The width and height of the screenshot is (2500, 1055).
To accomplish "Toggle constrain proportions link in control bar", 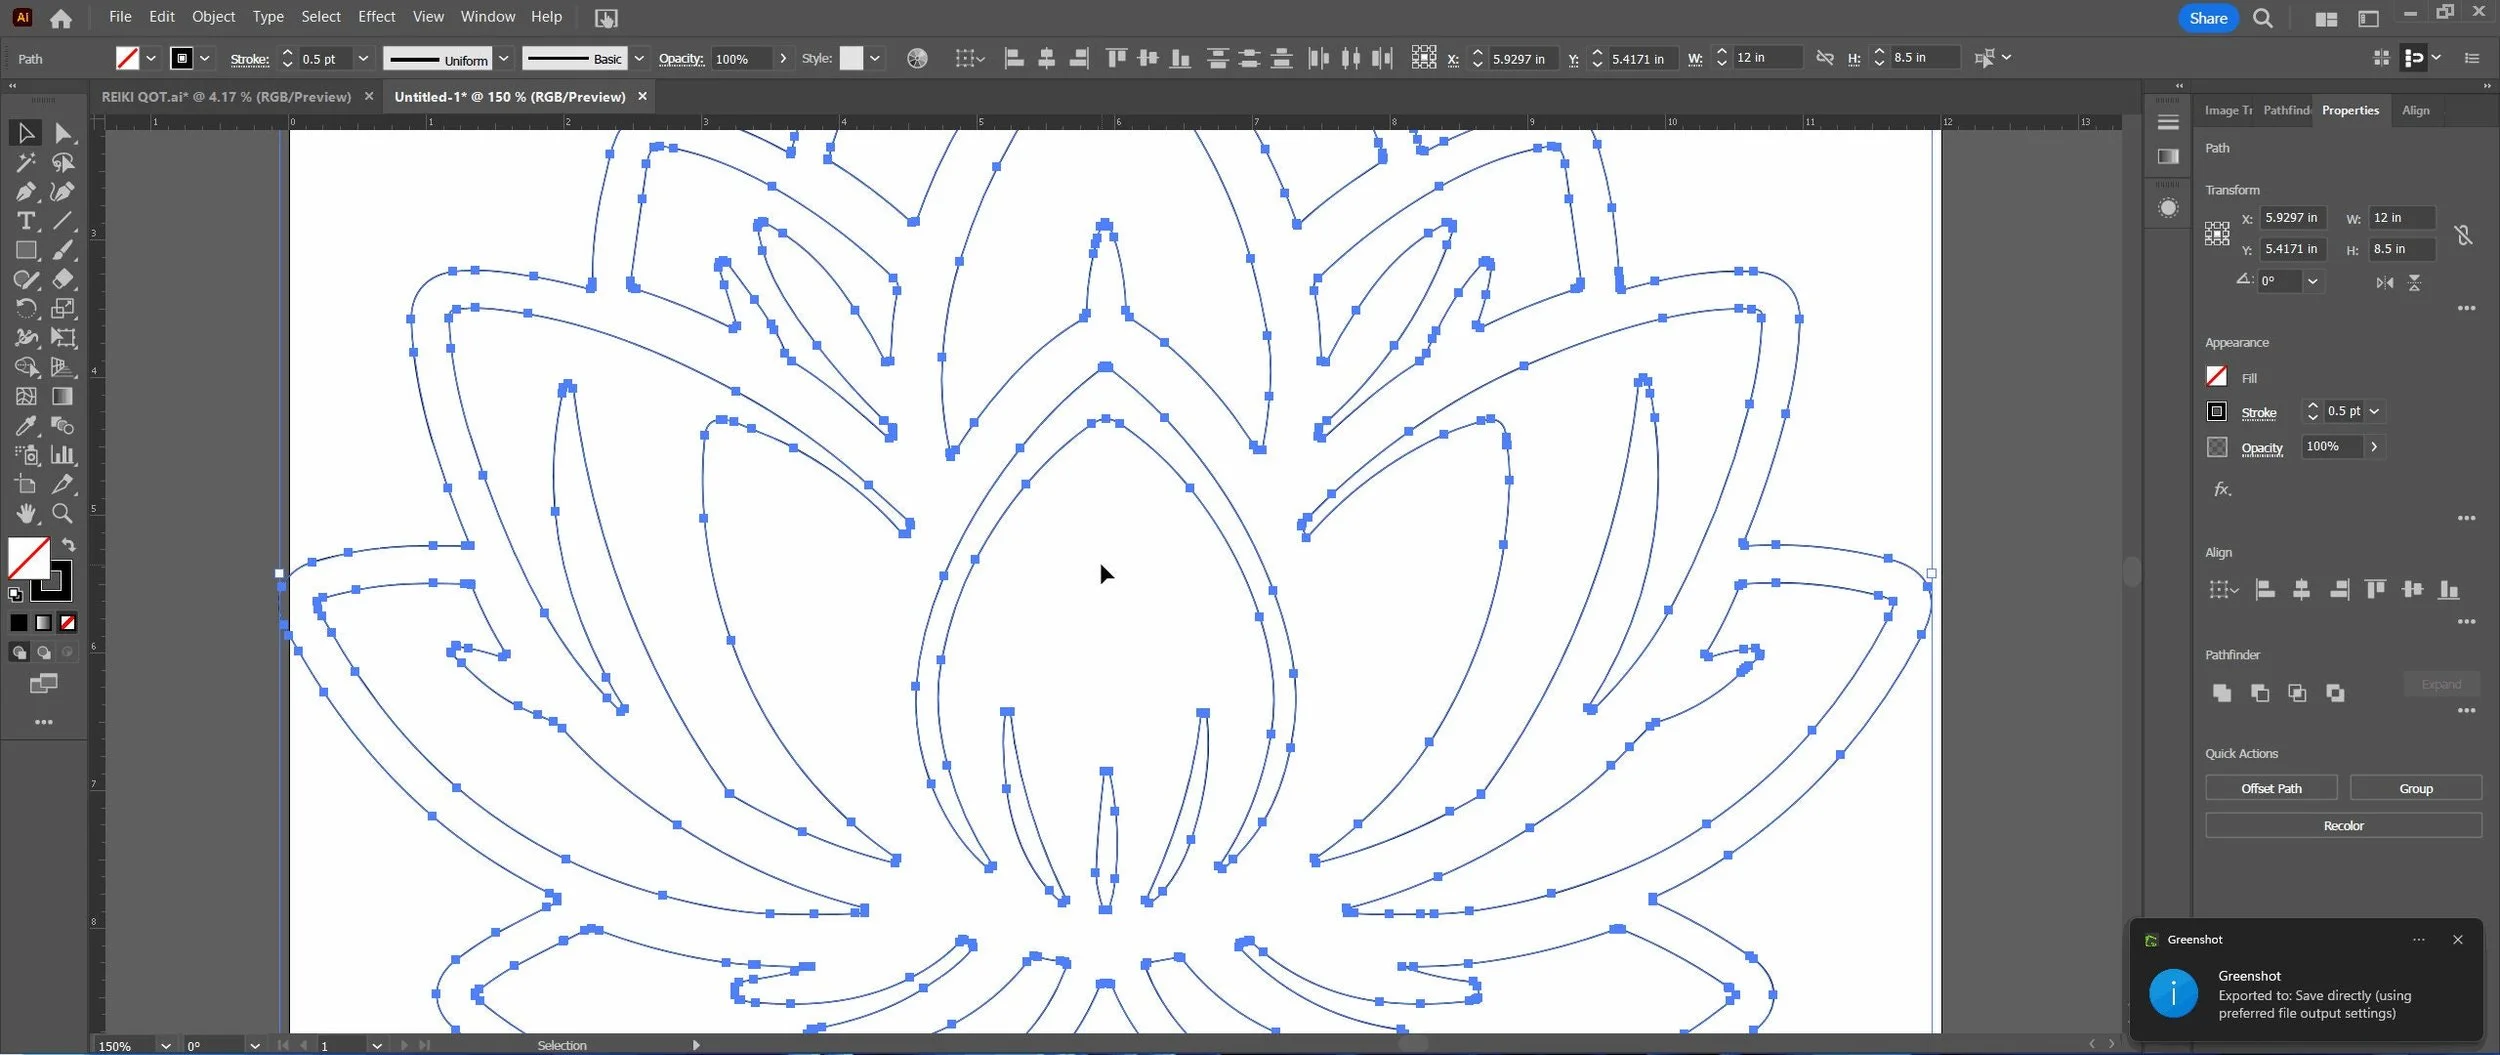I will tap(1825, 58).
